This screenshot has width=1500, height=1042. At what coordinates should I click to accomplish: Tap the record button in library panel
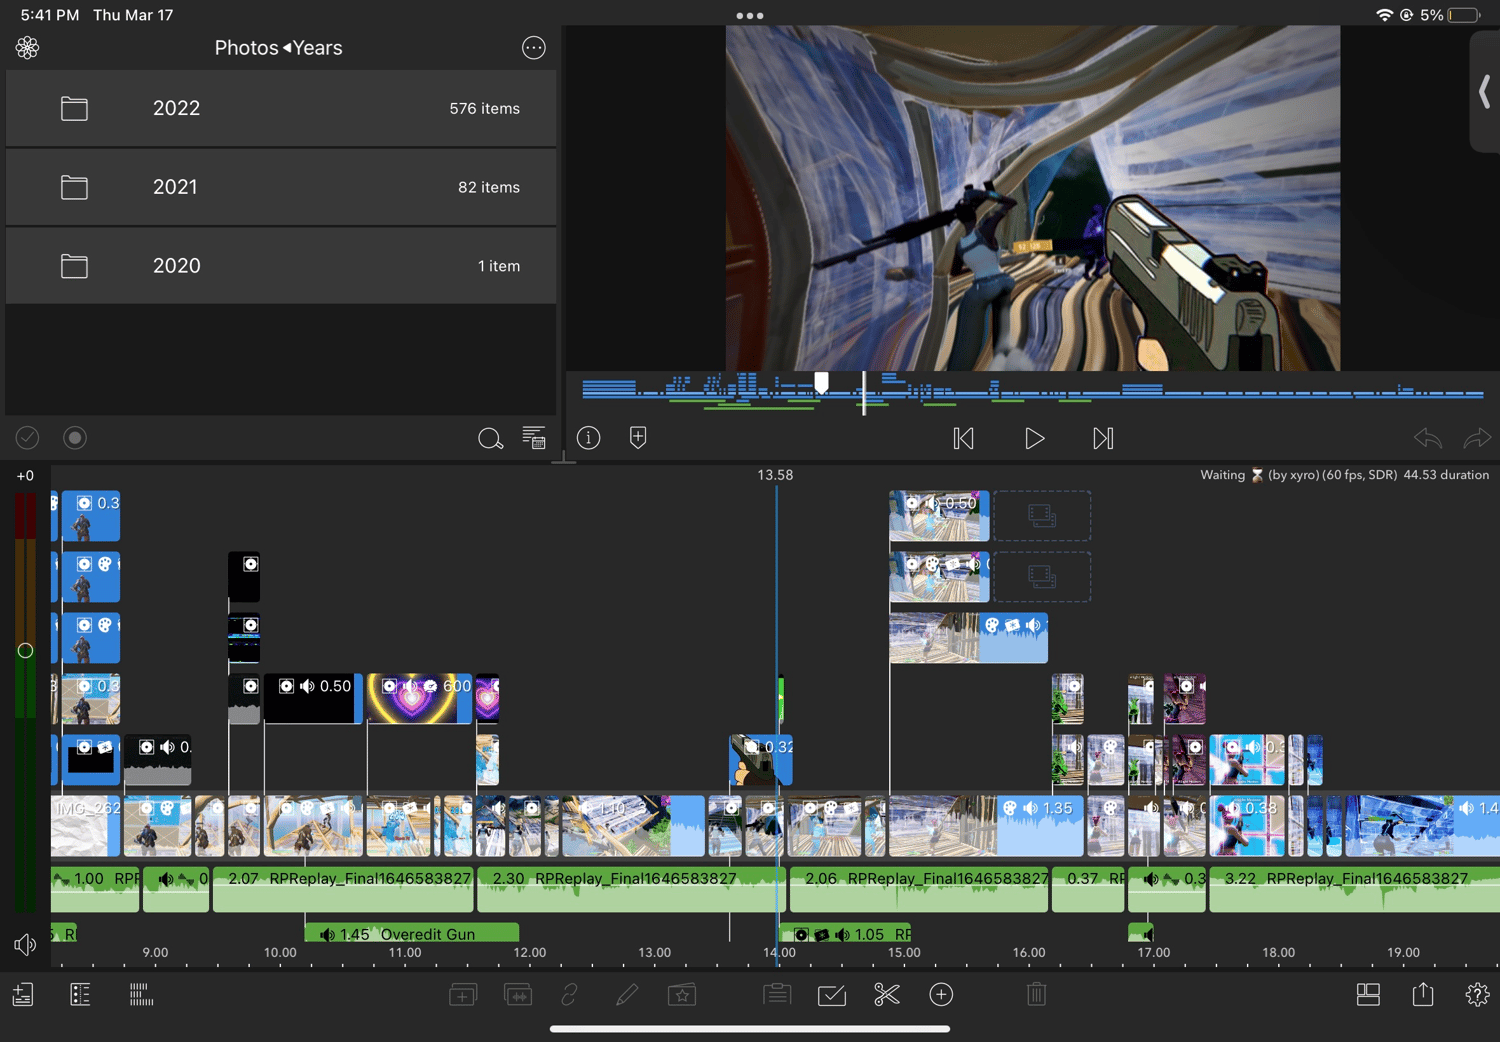[x=75, y=438]
